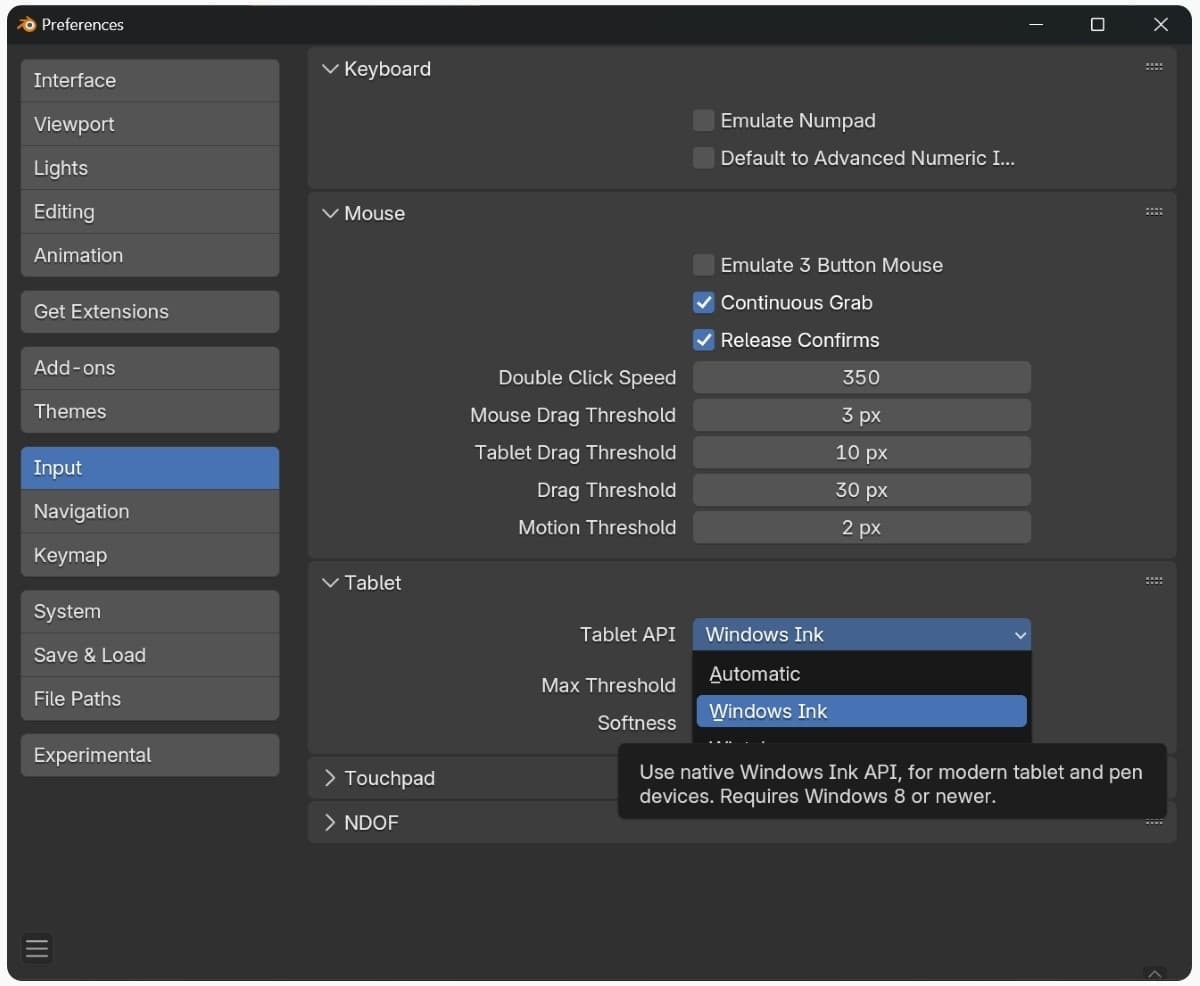Grab the Mouse panel drag handle dots
Screen dimensions: 1200x986
(1154, 212)
